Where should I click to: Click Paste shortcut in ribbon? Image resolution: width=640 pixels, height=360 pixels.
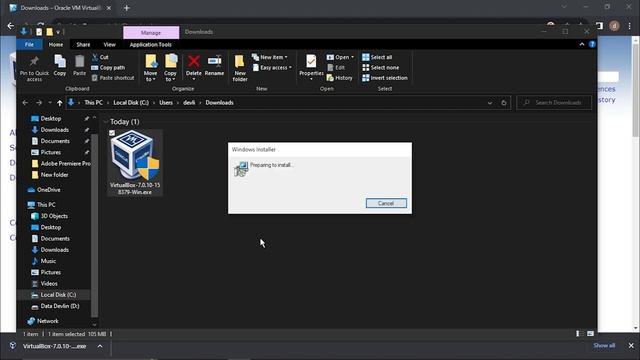(113, 78)
